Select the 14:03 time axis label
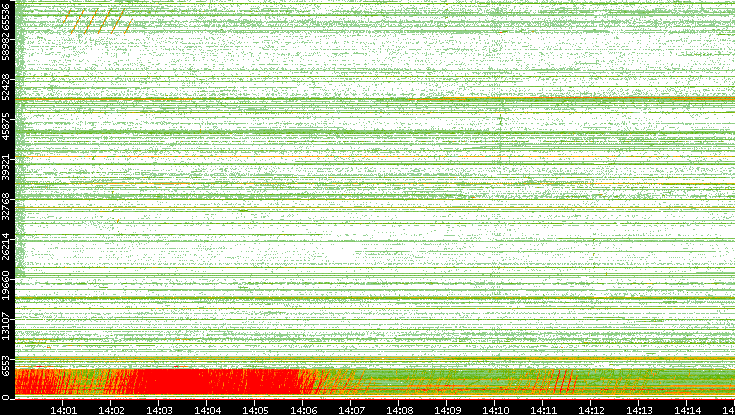 [x=159, y=411]
